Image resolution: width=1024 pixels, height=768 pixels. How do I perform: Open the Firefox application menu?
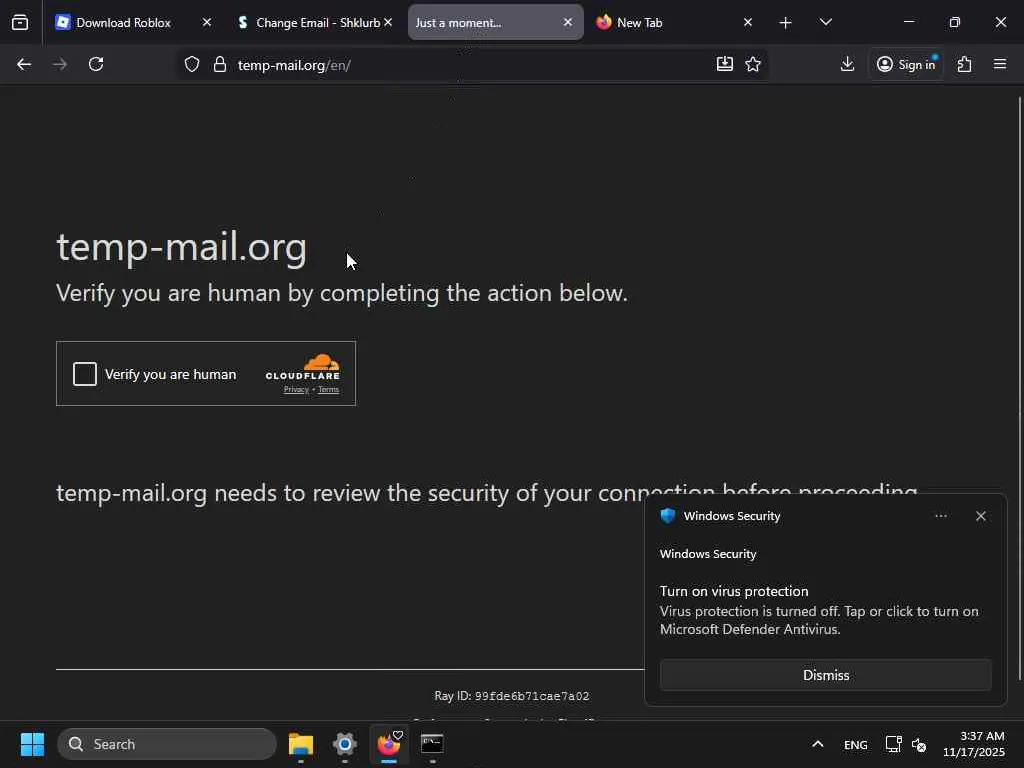pos(1000,64)
